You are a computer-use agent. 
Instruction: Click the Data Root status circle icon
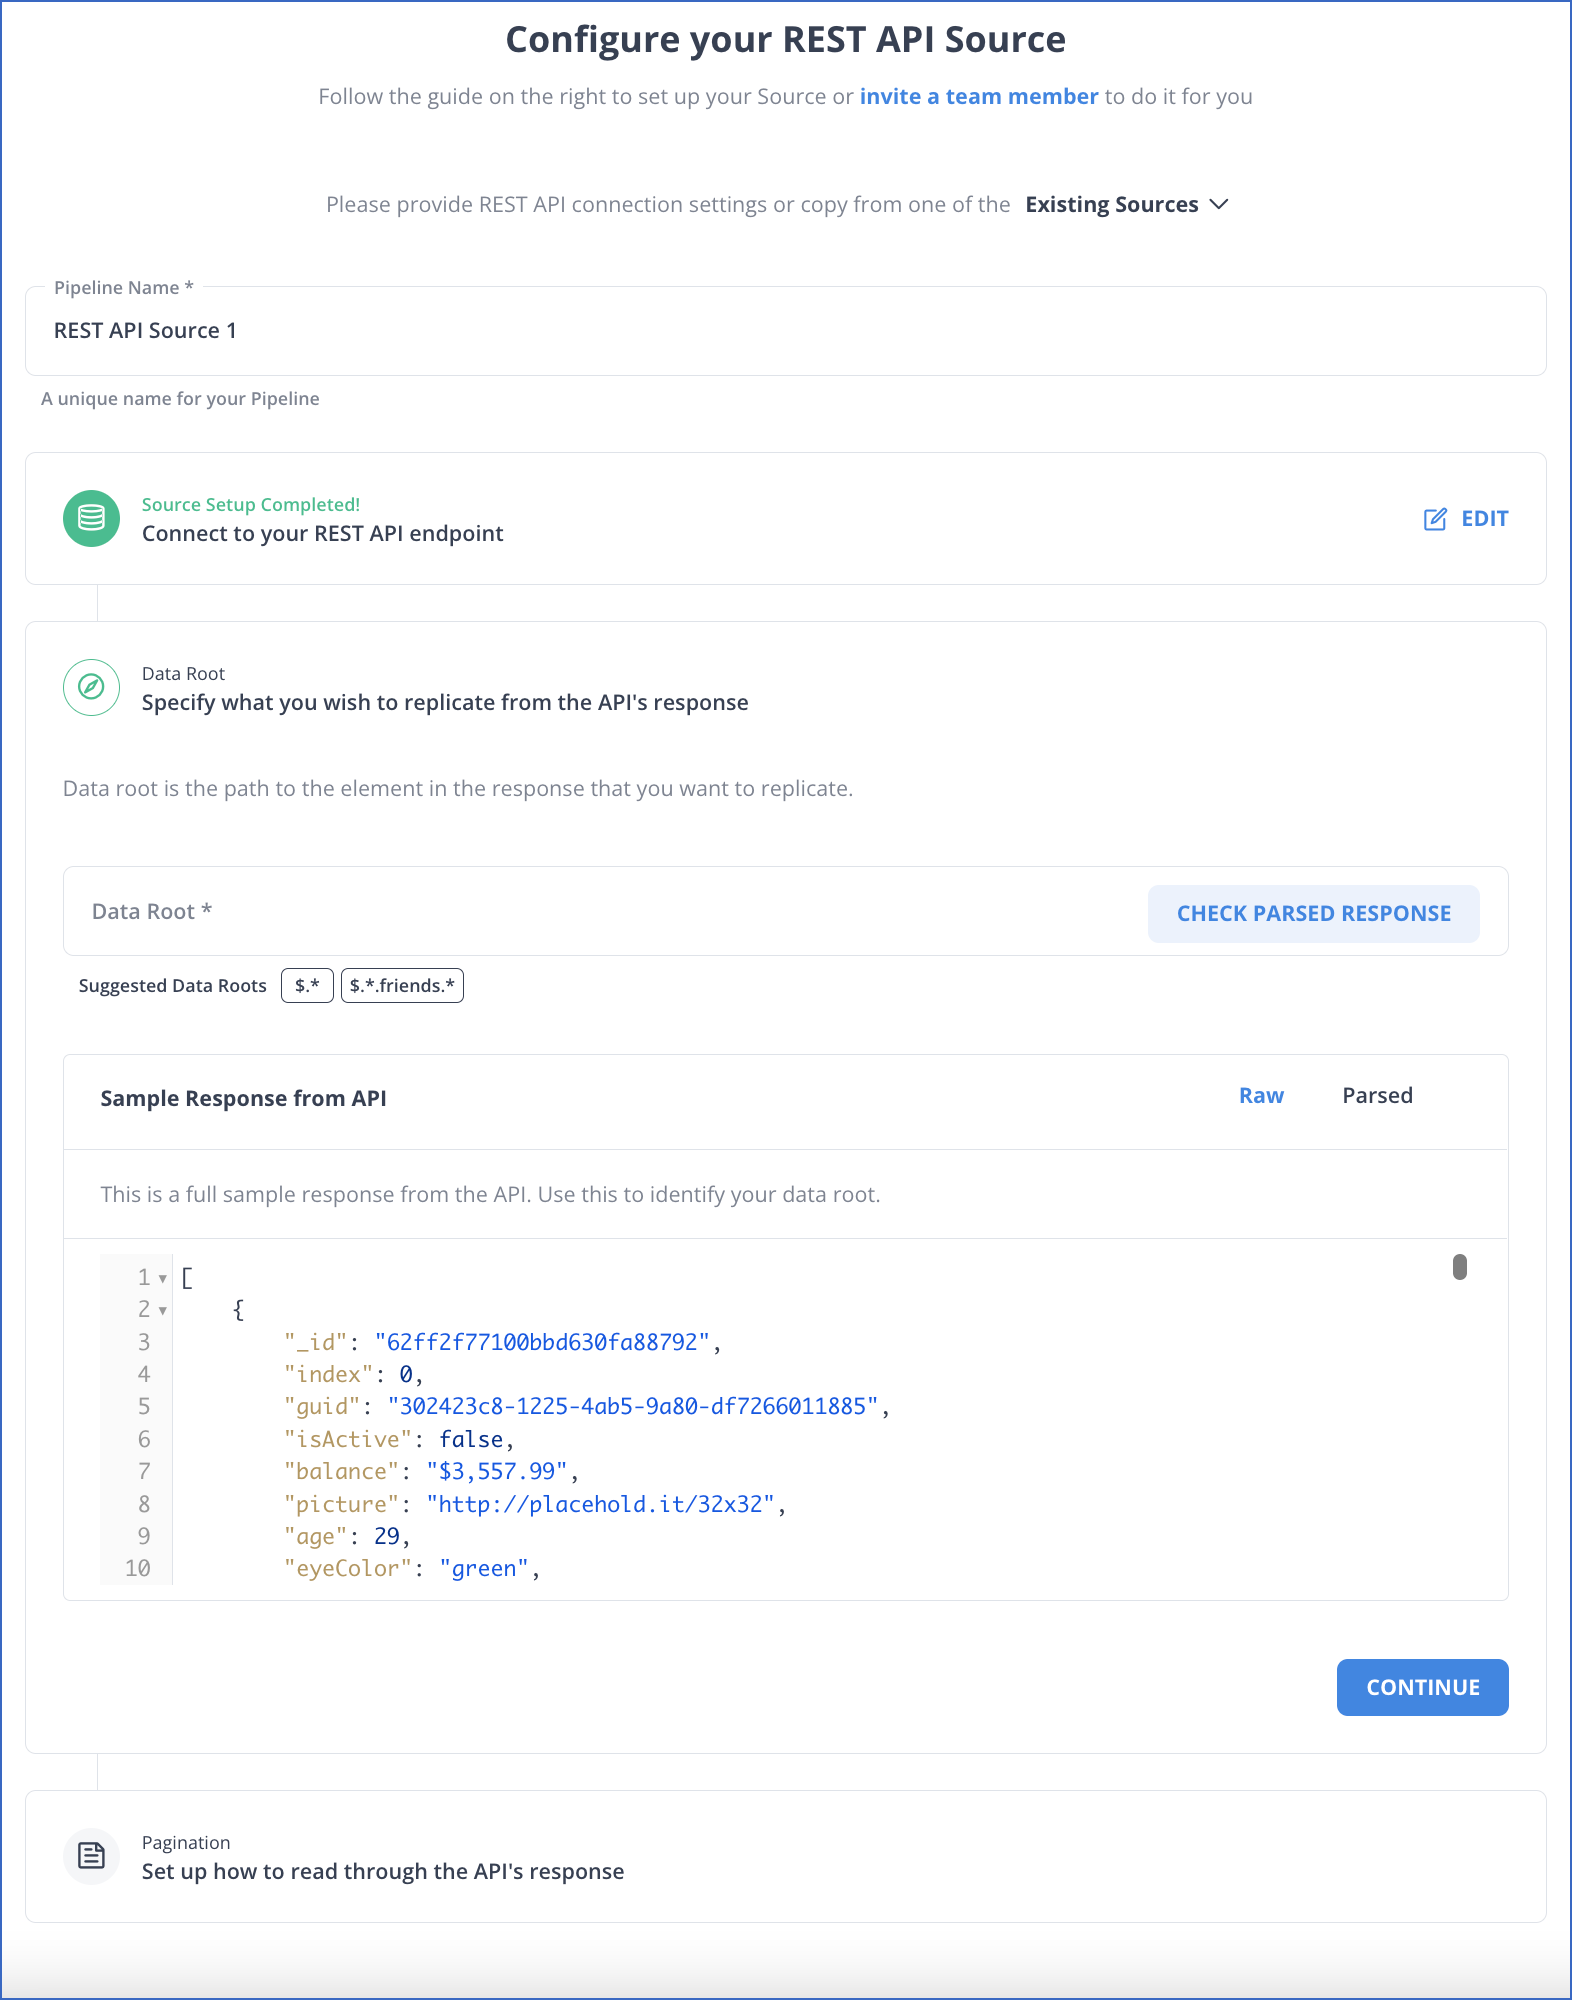click(x=90, y=688)
